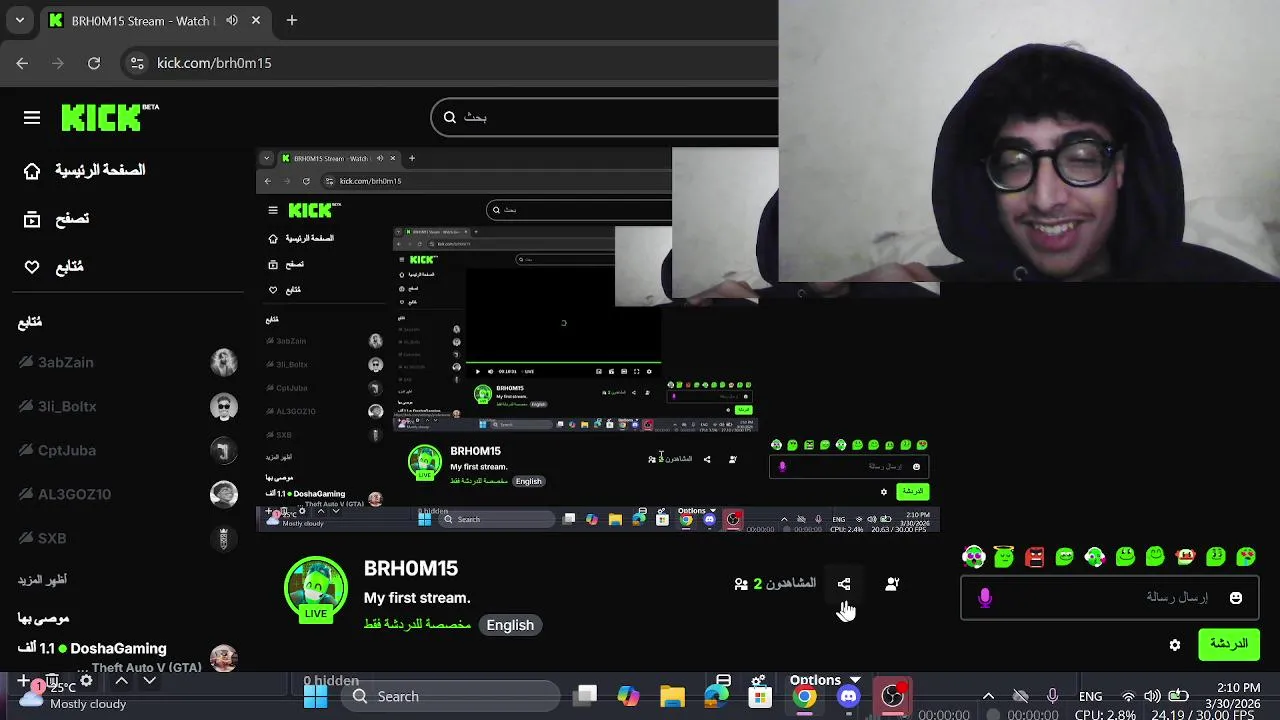Open Task View from taskbar
The width and height of the screenshot is (1280, 720).
(586, 696)
